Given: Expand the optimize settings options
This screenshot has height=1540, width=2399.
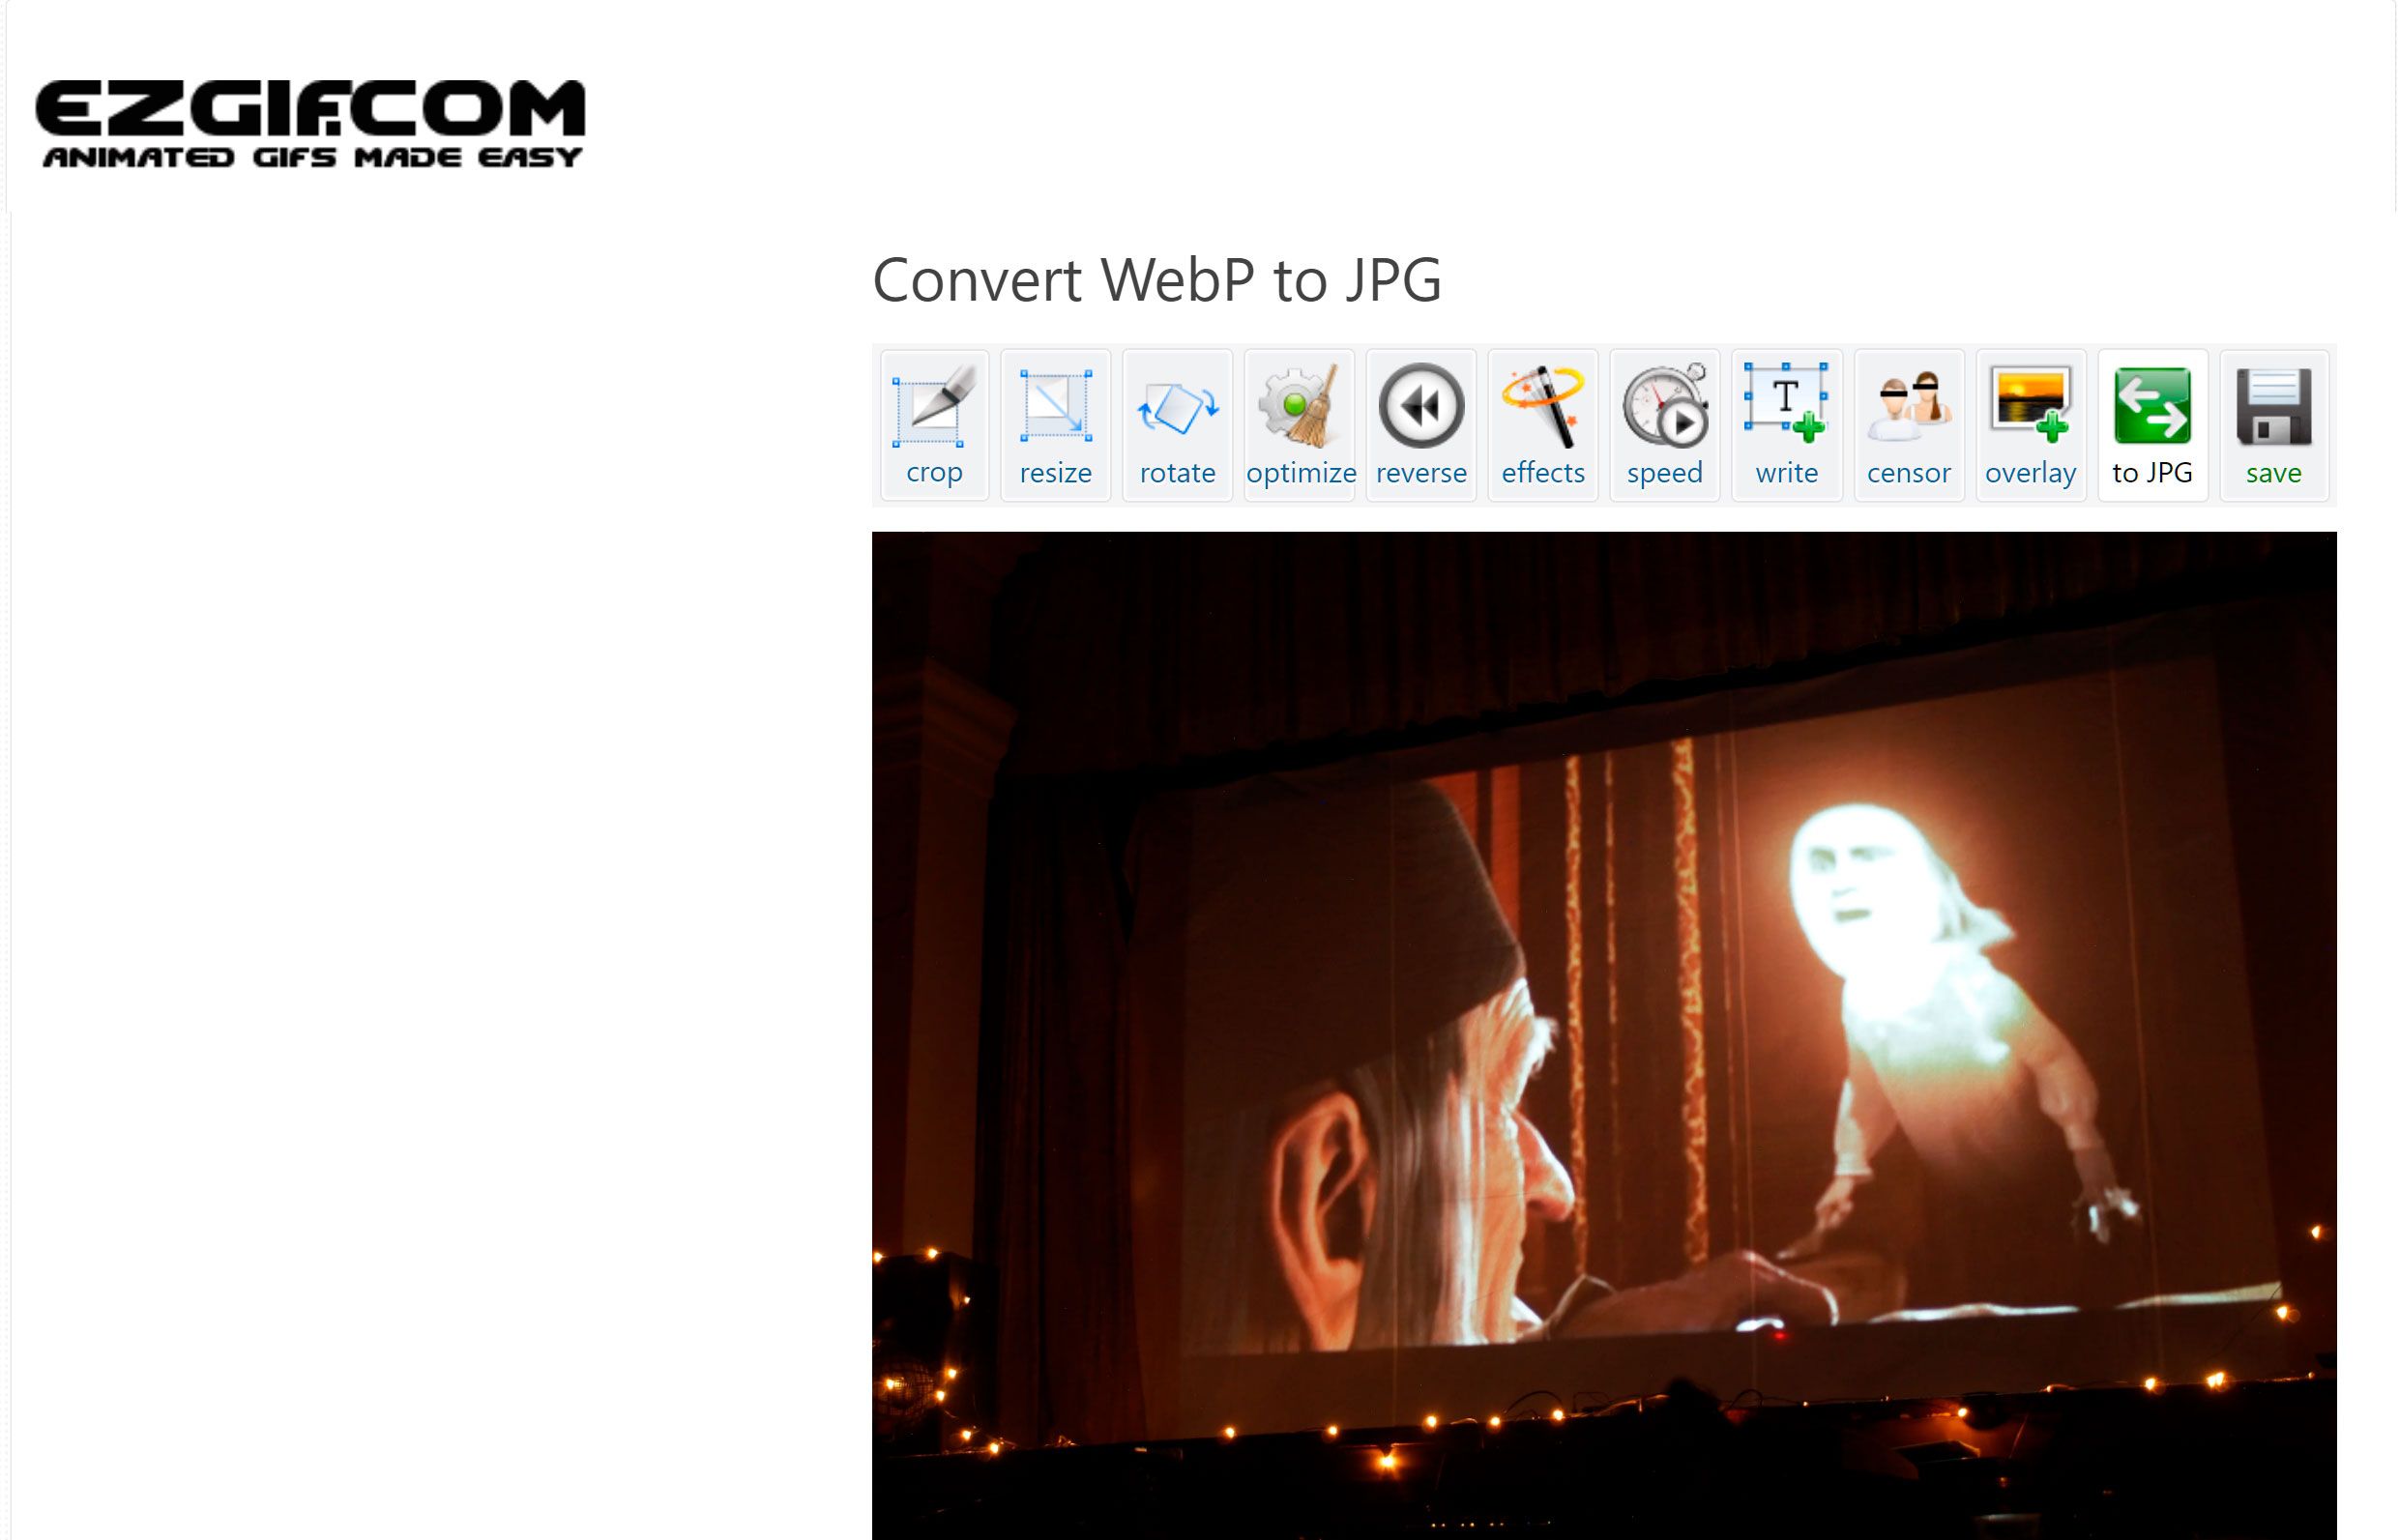Looking at the screenshot, I should (x=1301, y=424).
